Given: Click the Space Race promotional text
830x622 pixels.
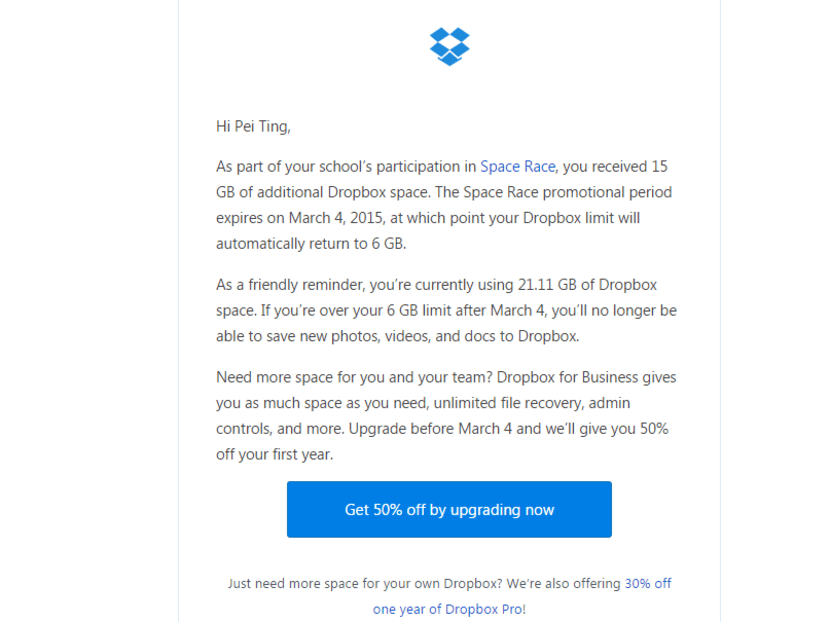Looking at the screenshot, I should 517,166.
